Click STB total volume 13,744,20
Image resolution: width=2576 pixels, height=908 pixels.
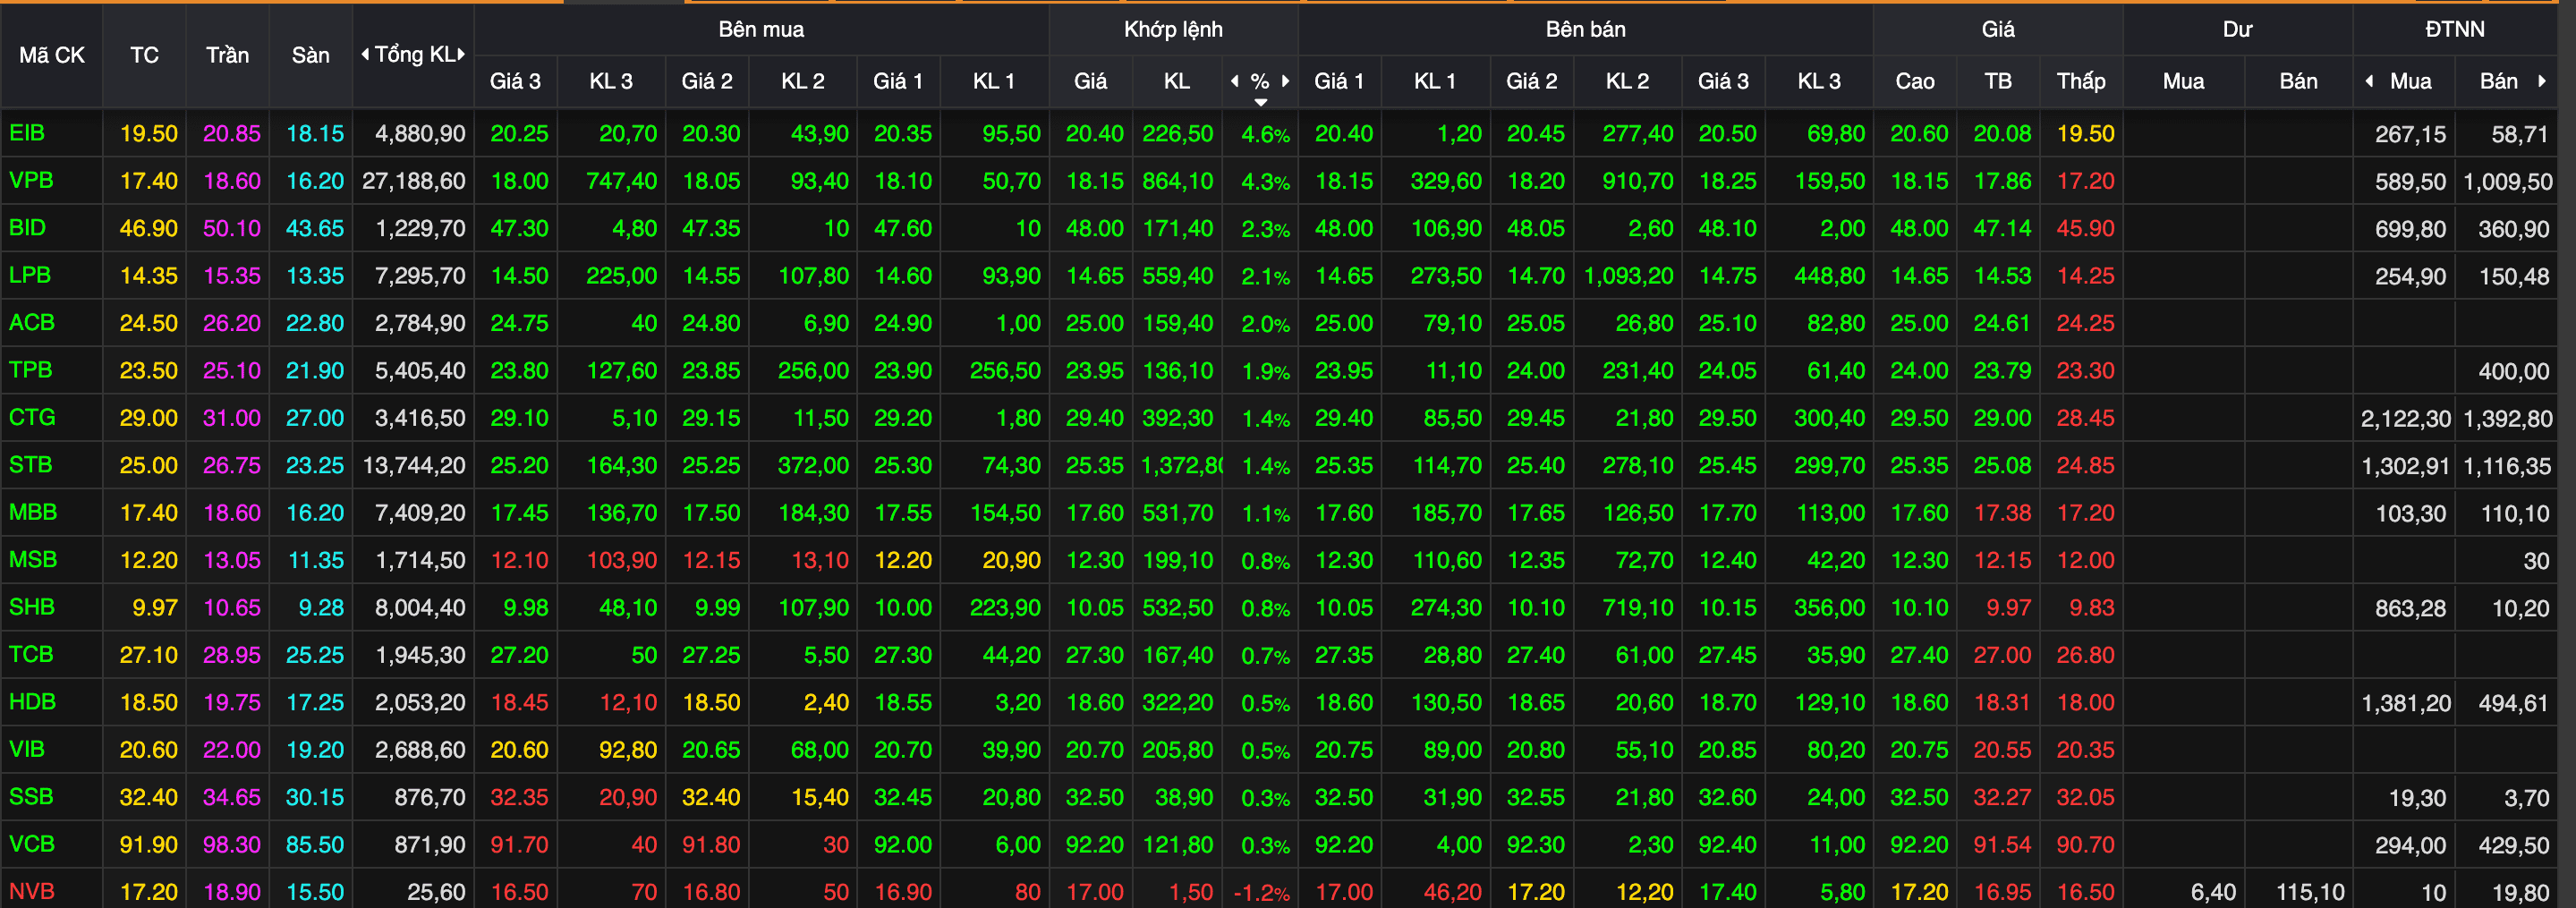pos(413,465)
